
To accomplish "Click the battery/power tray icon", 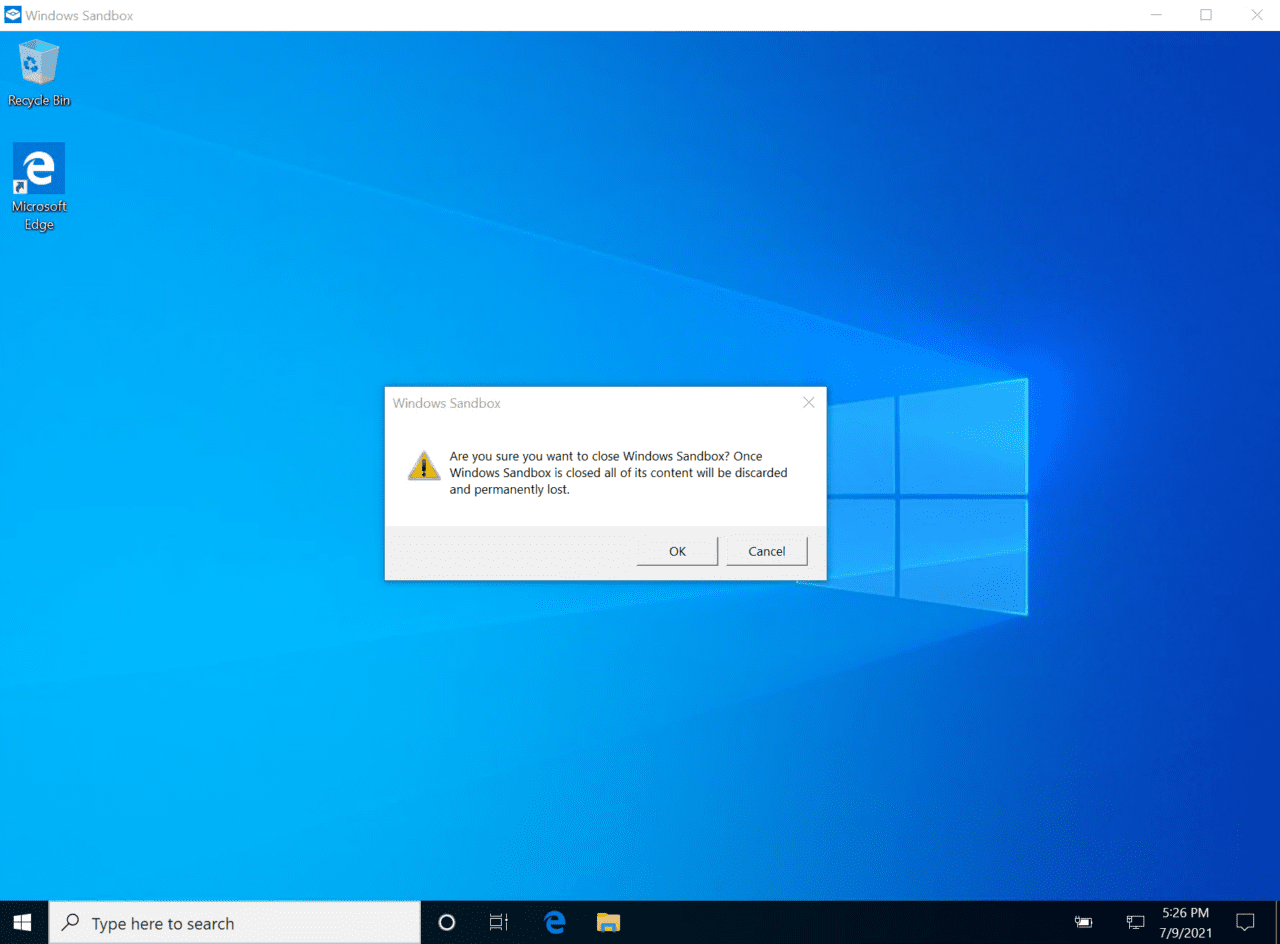I will 1084,922.
